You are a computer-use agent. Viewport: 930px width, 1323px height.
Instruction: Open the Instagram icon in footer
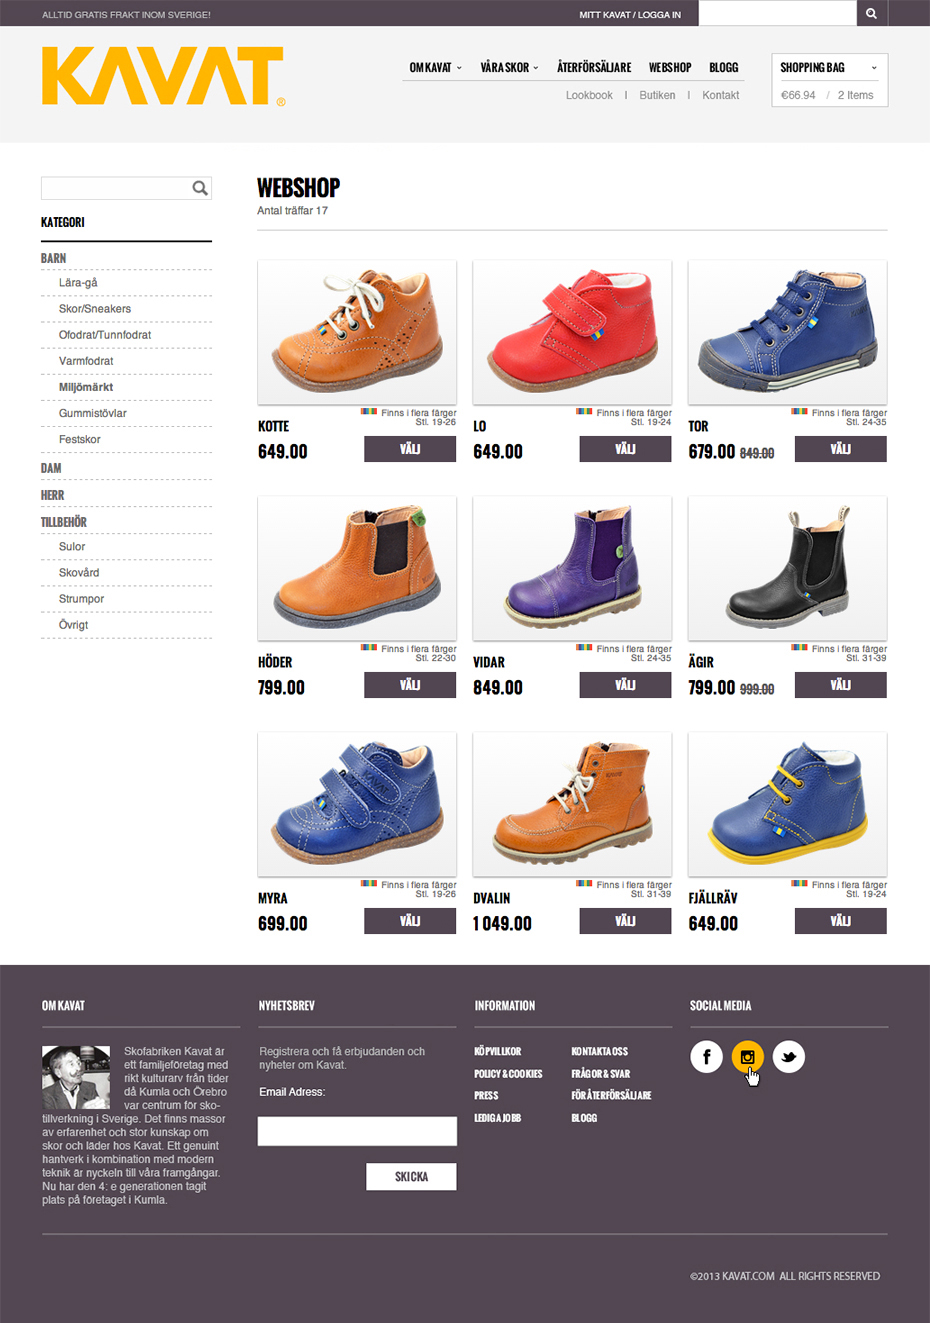[x=747, y=1057]
